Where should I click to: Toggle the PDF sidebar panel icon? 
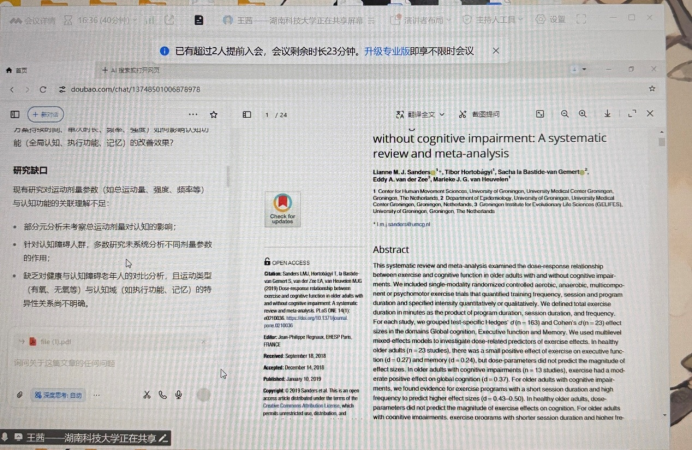click(244, 115)
